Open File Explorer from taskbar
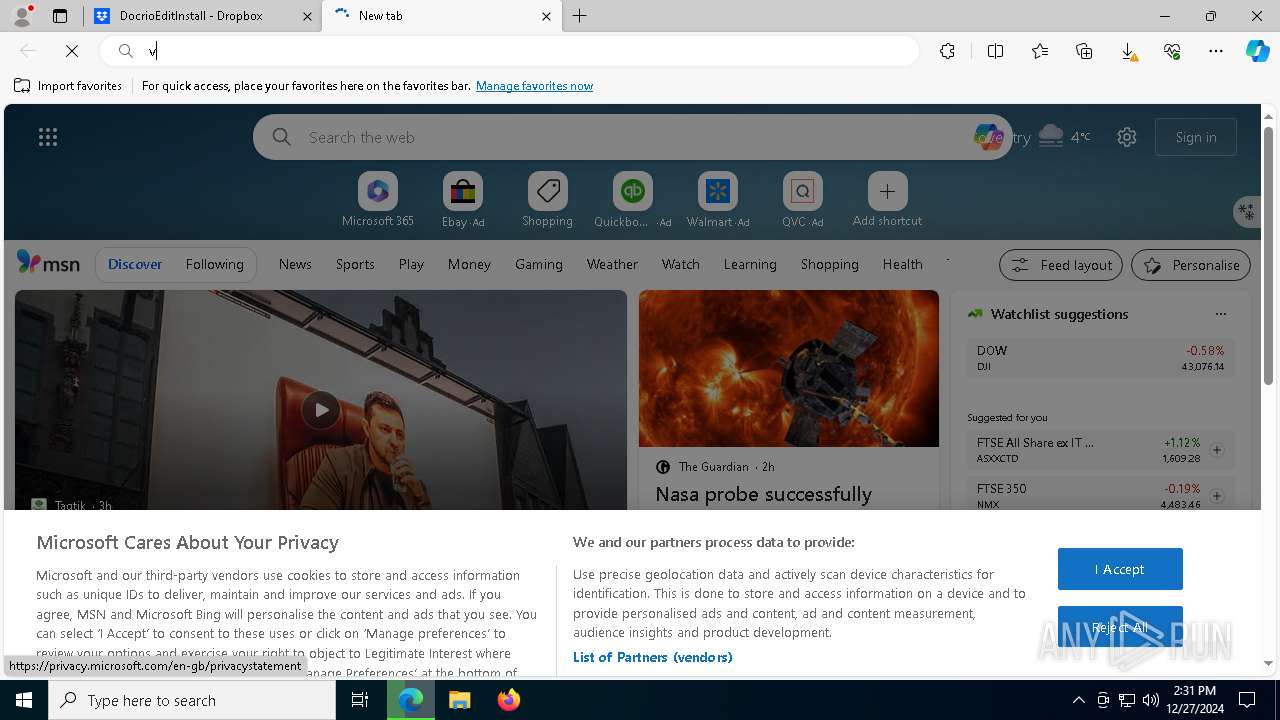1280x720 pixels. pos(459,700)
